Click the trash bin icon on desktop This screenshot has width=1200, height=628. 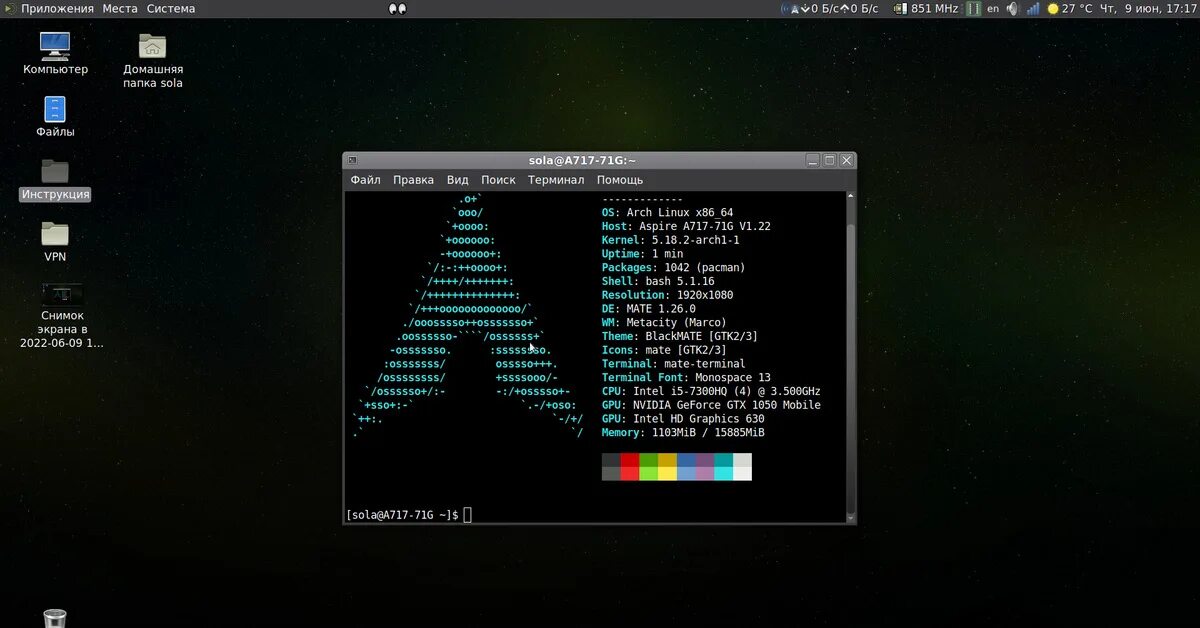coord(55,618)
